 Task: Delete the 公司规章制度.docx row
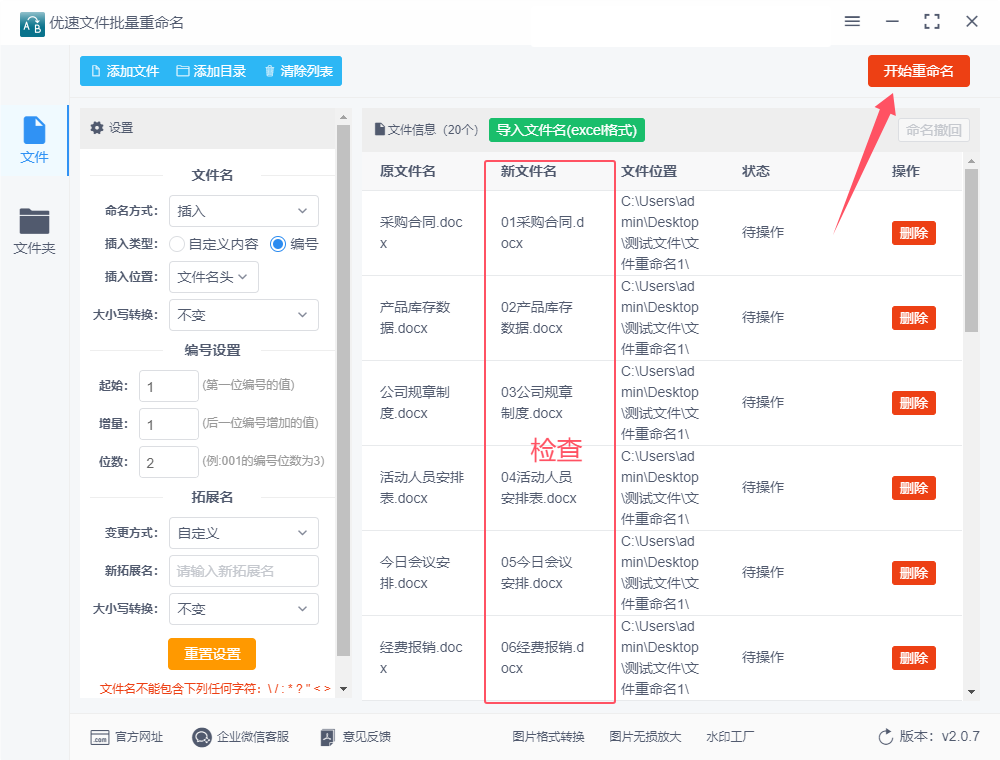tap(913, 403)
